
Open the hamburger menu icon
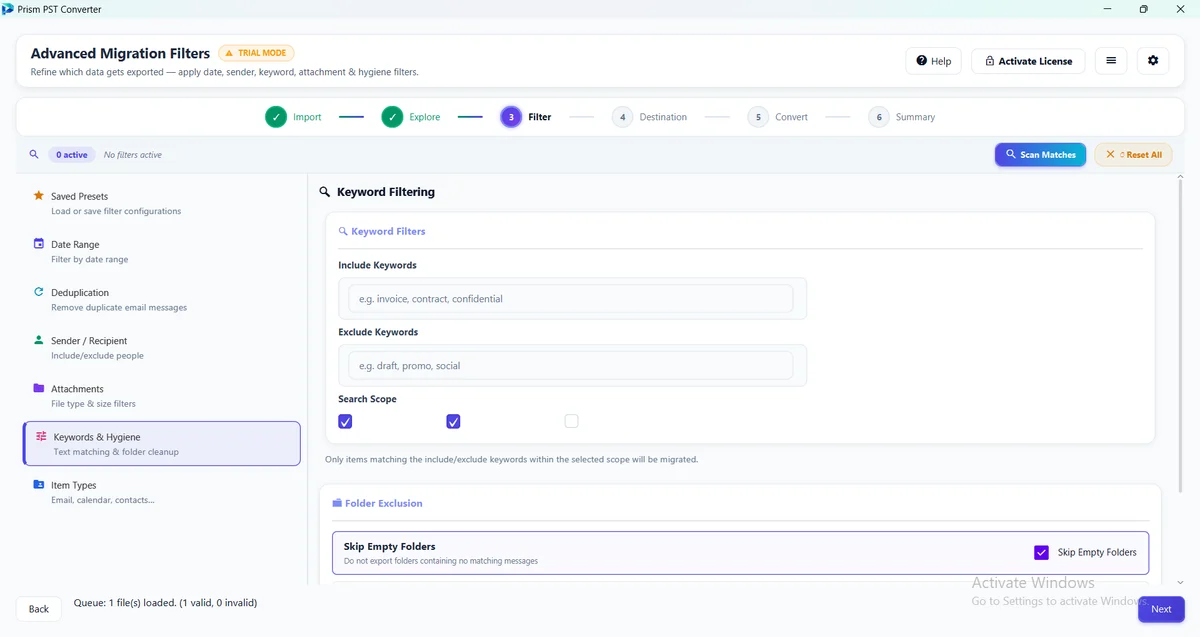tap(1111, 61)
